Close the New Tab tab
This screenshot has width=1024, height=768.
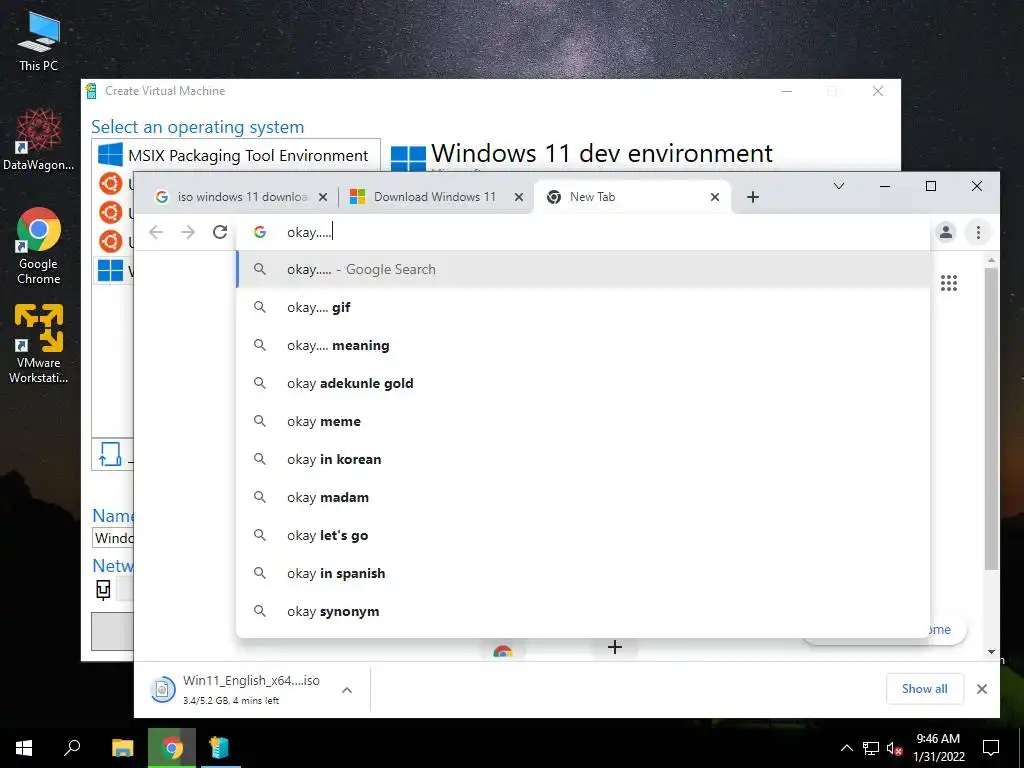[x=714, y=197]
